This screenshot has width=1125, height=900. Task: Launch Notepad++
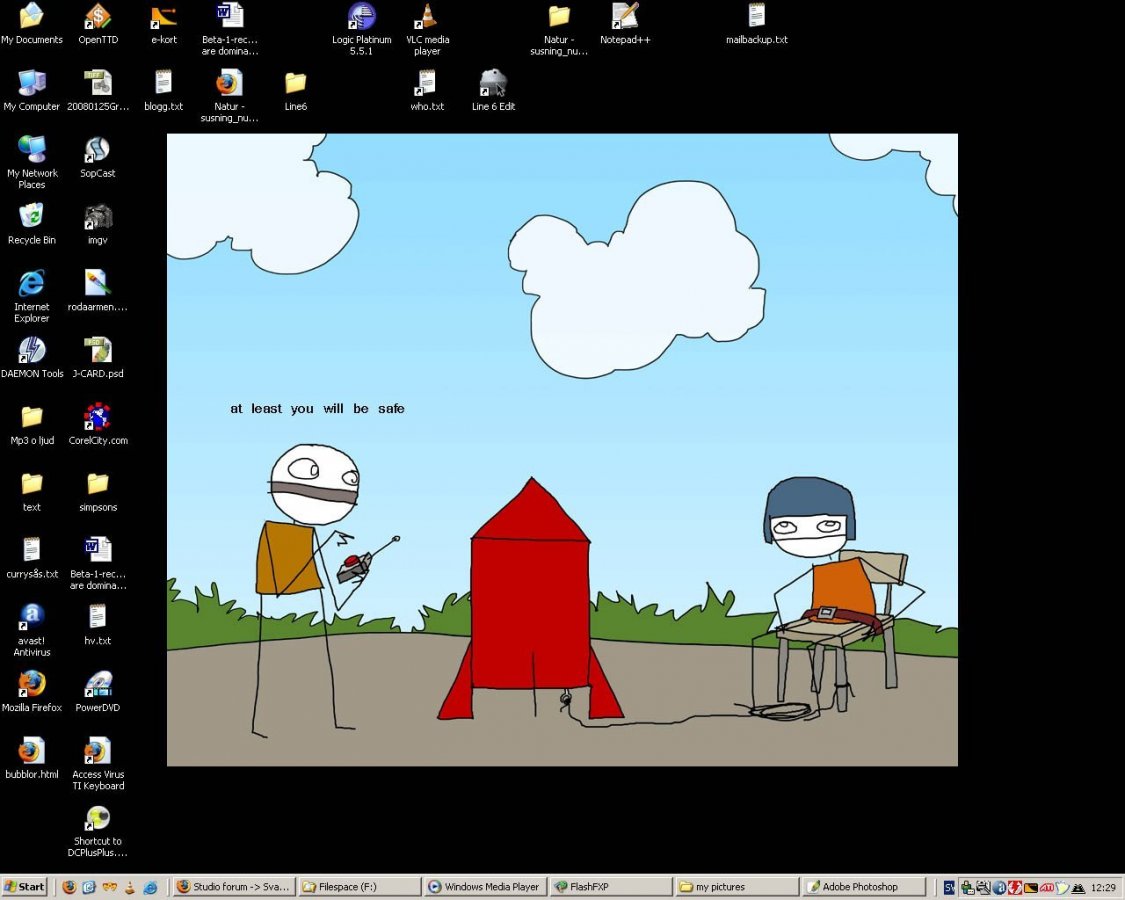click(x=624, y=17)
